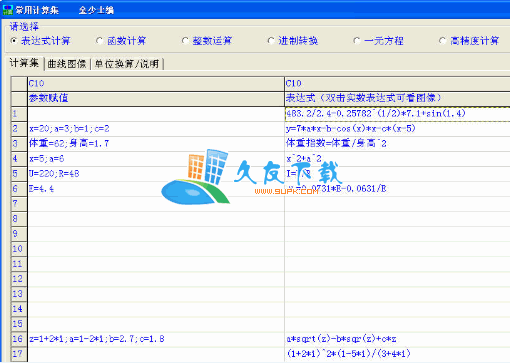Click parameter cell E=4.4
The height and width of the screenshot is (363, 510).
156,189
